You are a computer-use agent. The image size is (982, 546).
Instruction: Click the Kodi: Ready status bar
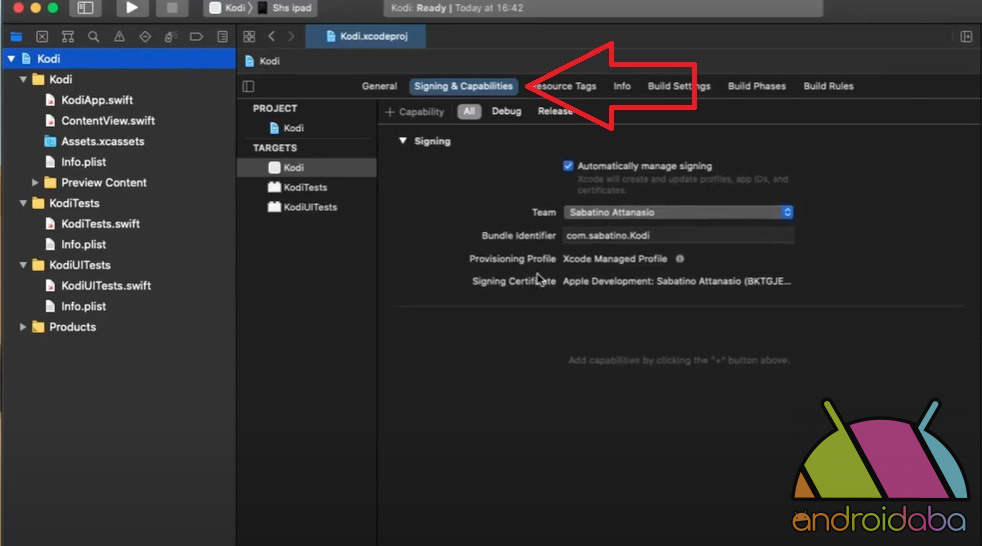point(603,8)
